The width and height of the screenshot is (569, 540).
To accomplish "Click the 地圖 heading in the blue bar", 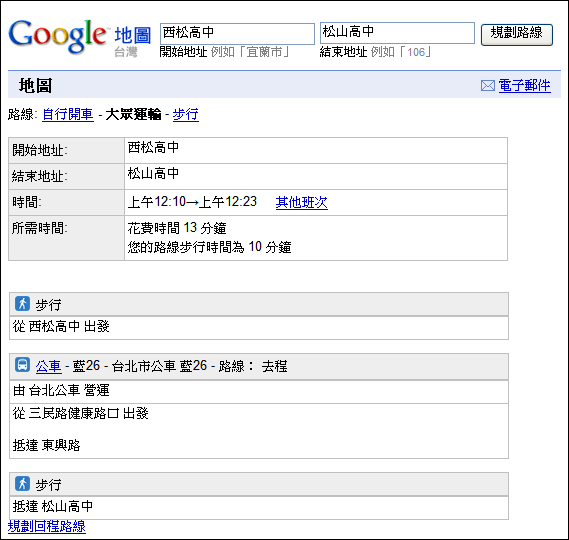I will pyautogui.click(x=36, y=86).
